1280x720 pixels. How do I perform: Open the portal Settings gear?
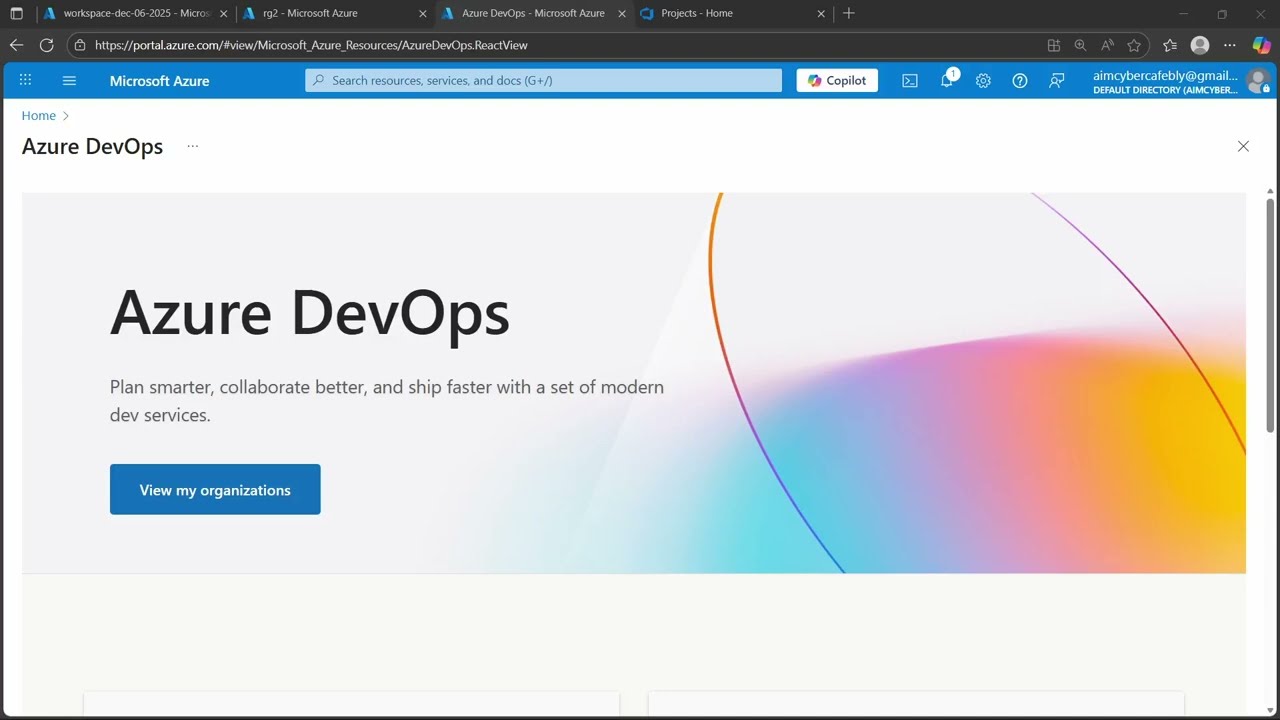(983, 81)
